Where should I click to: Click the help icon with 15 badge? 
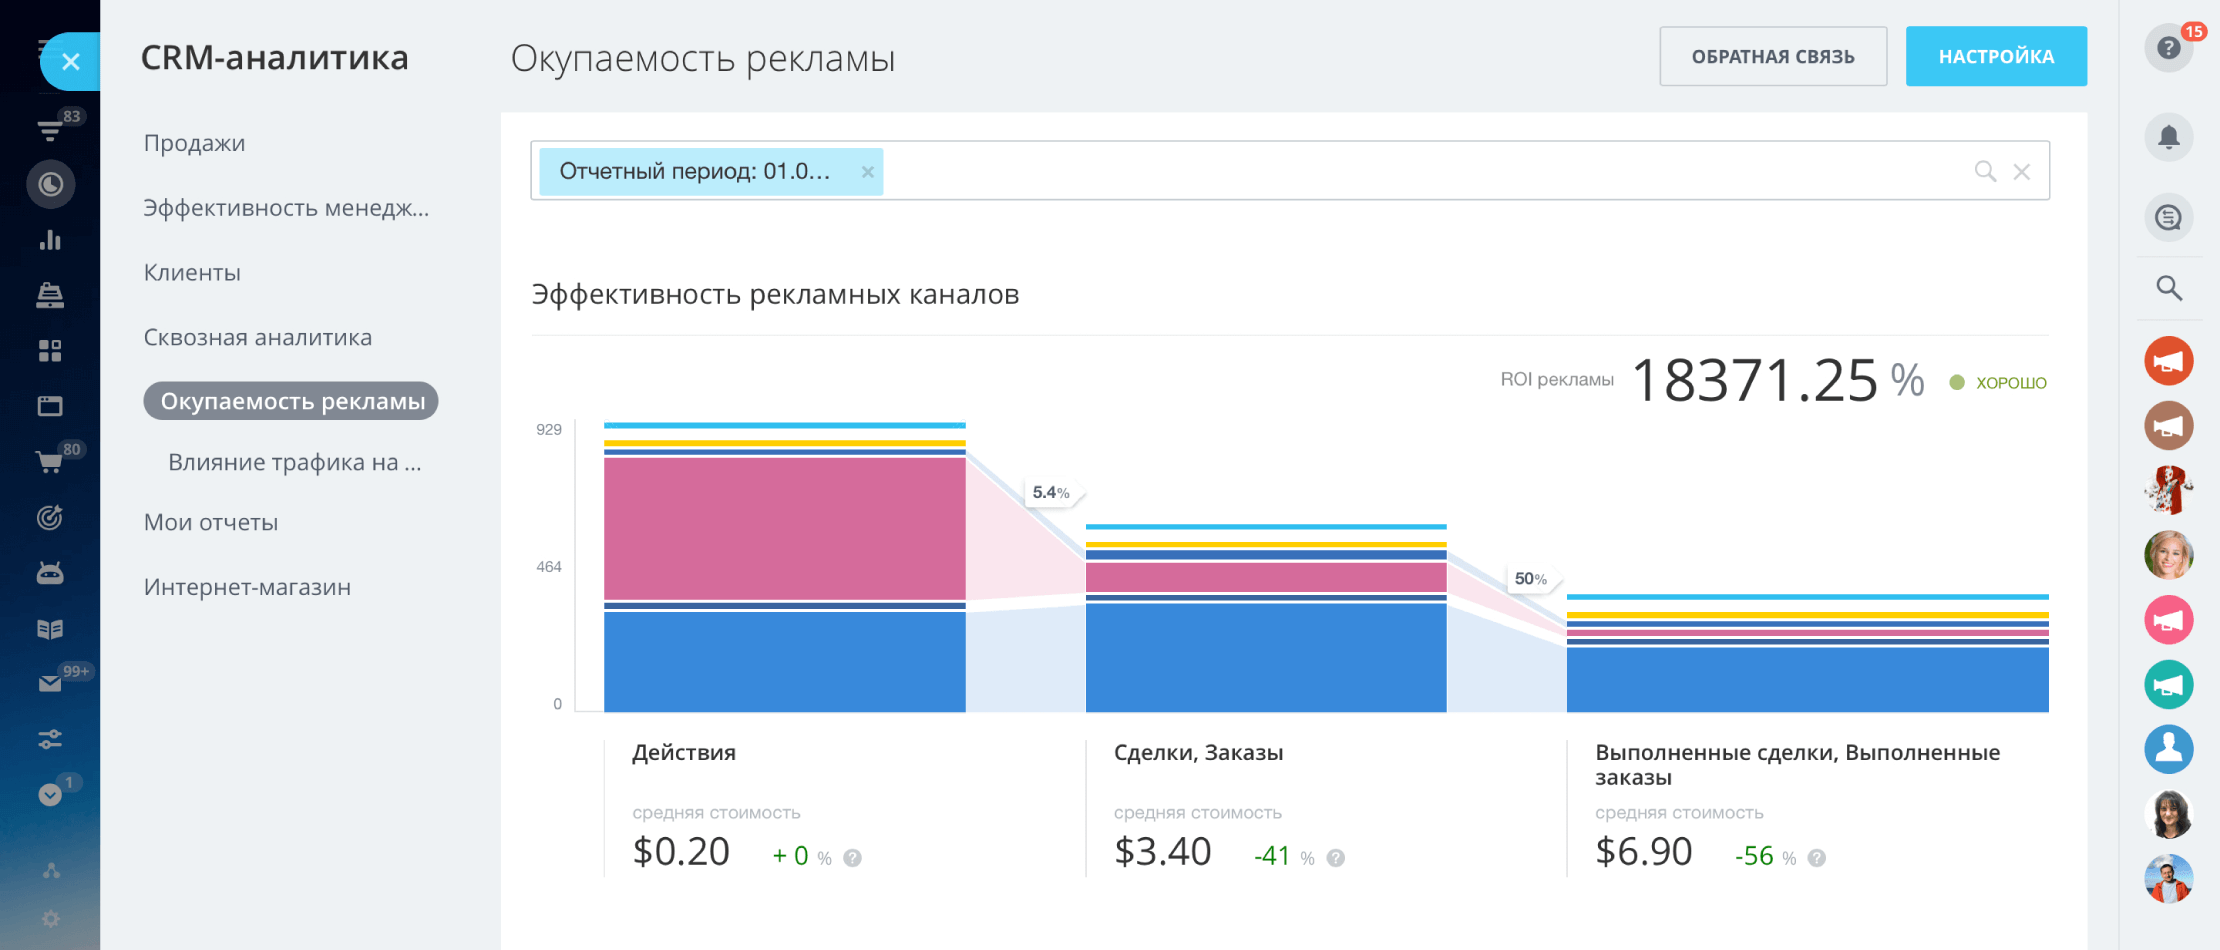click(x=2168, y=48)
